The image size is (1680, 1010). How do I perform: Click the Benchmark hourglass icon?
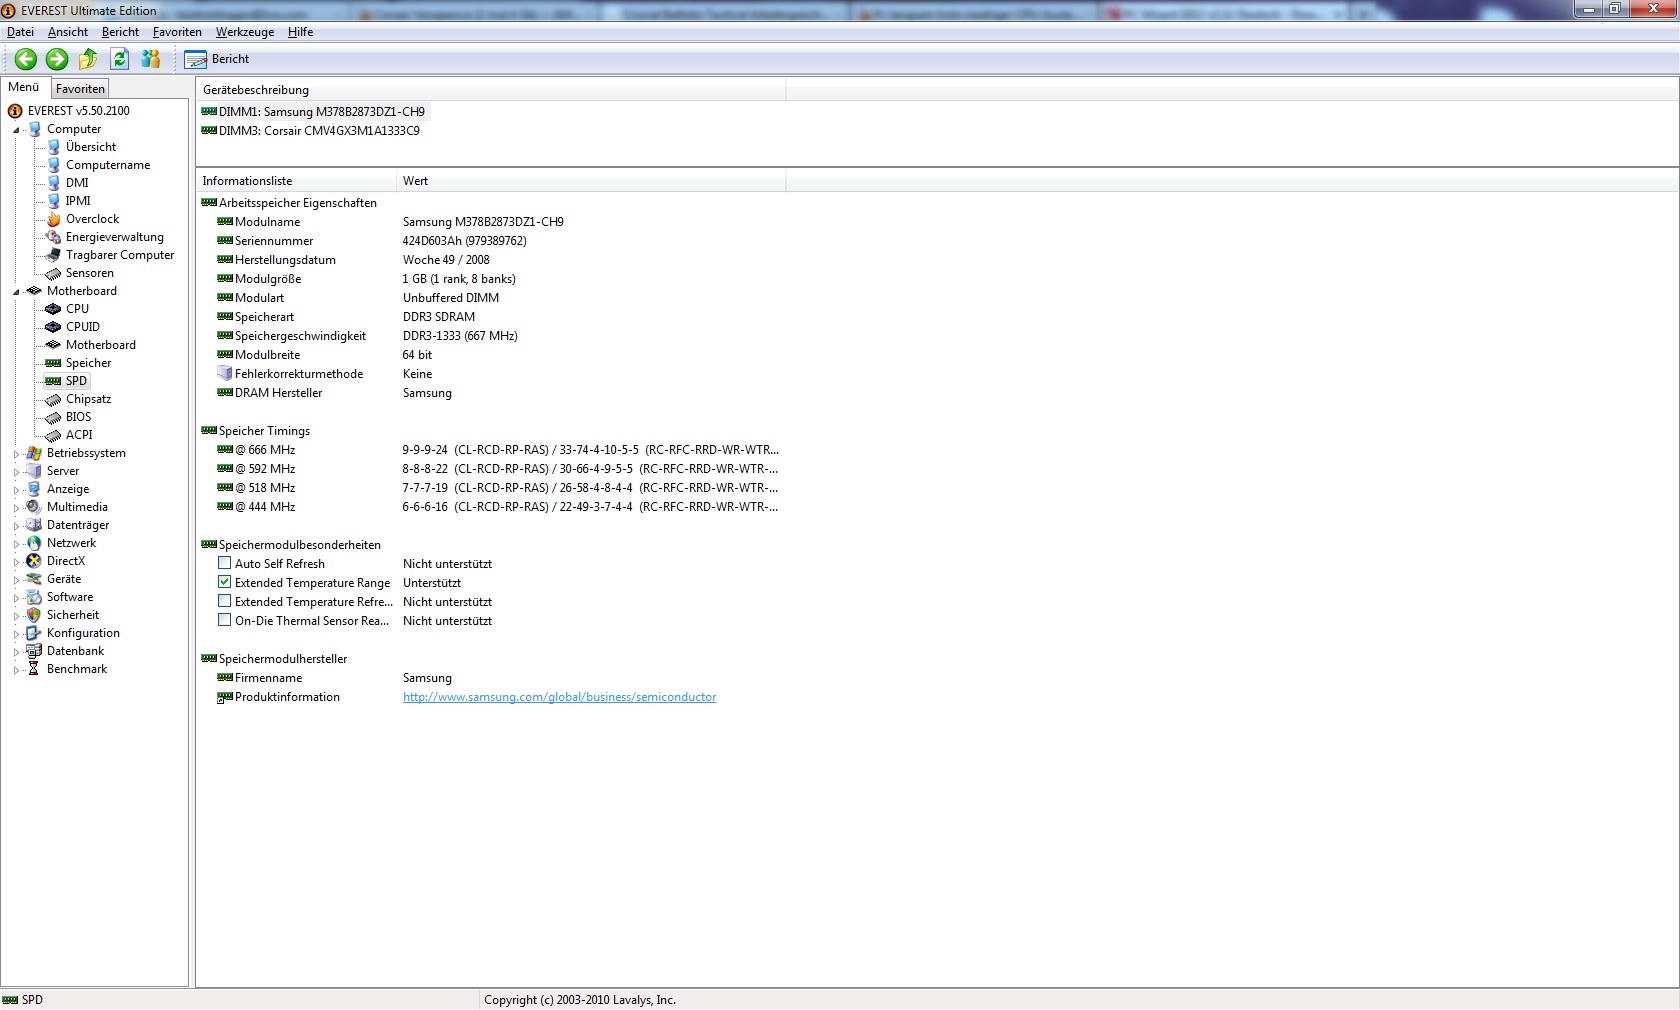point(34,669)
